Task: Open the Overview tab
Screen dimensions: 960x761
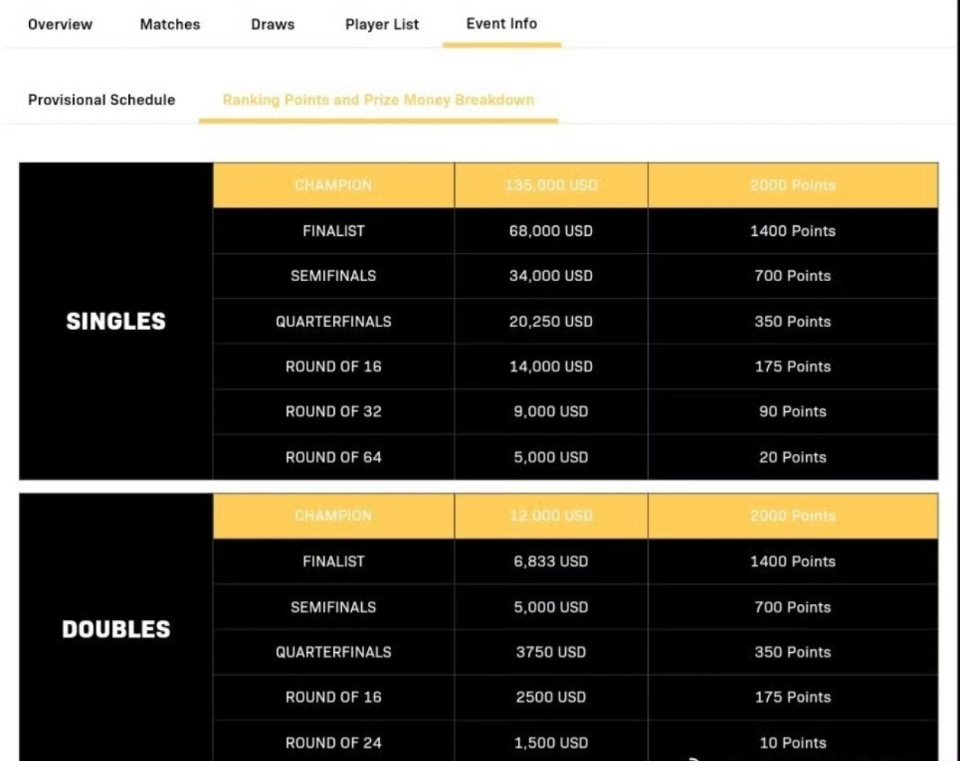Action: [x=60, y=25]
